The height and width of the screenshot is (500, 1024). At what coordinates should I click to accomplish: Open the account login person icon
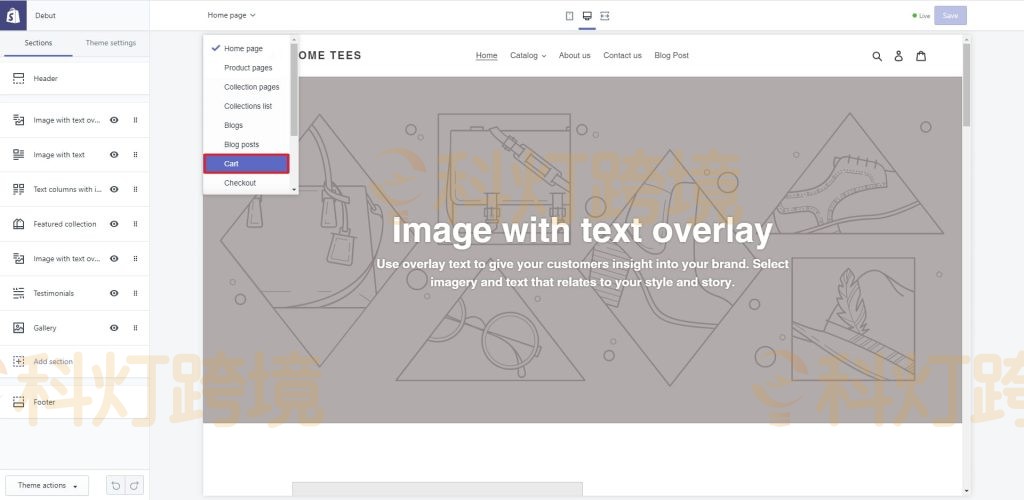point(899,56)
